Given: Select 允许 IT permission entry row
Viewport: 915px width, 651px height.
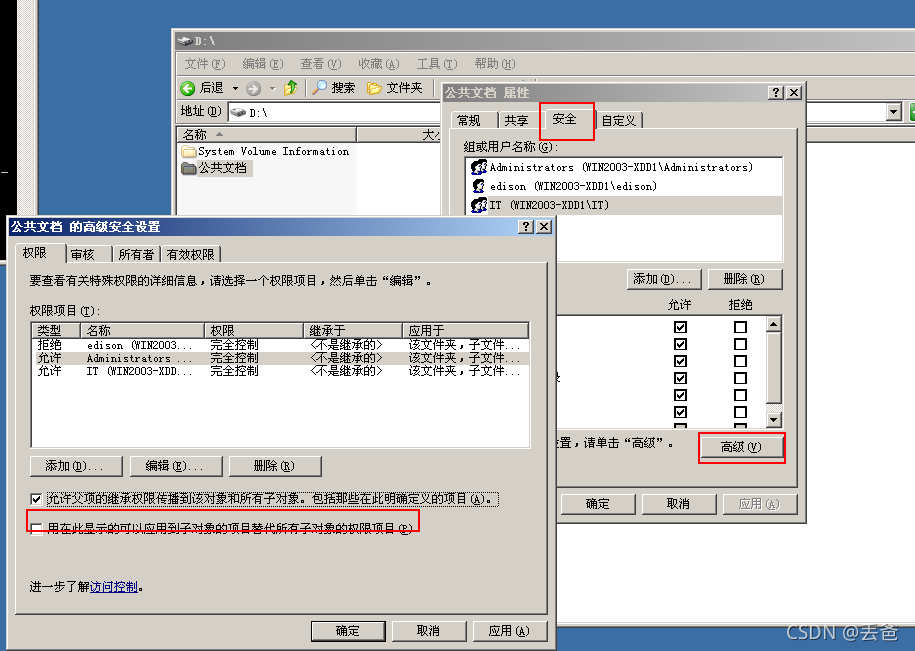Looking at the screenshot, I should (x=280, y=371).
